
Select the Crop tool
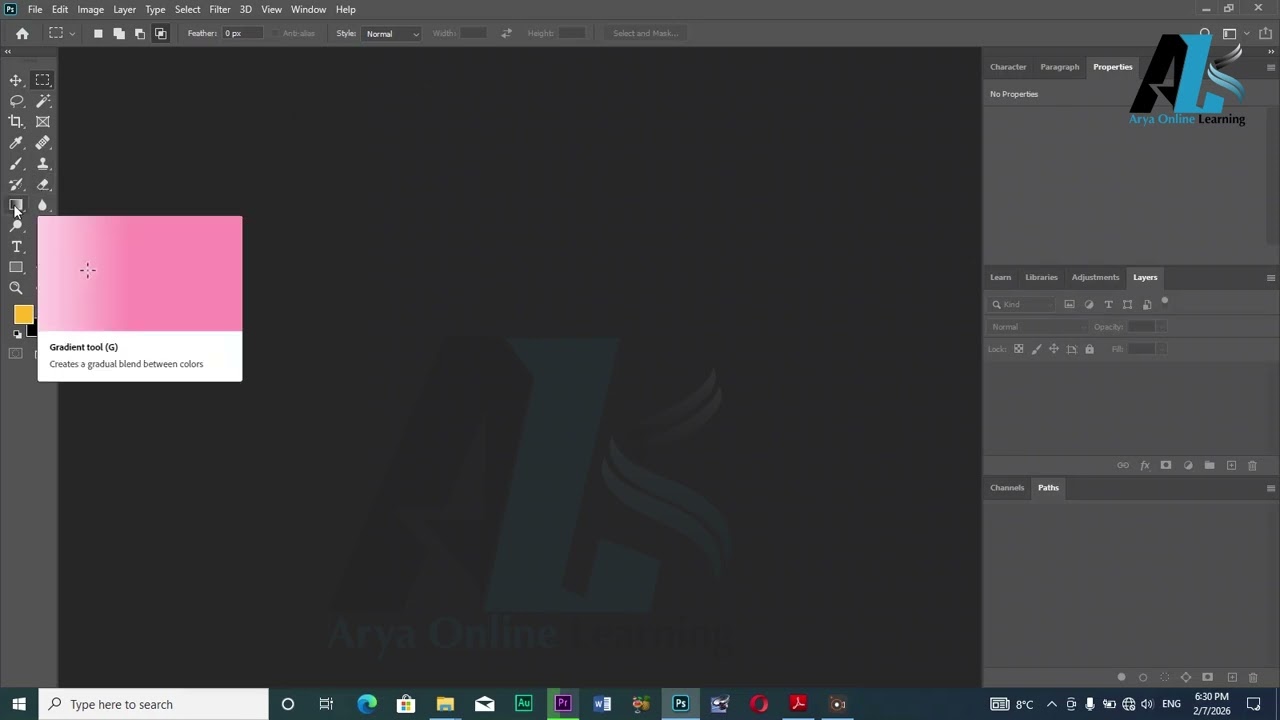(x=16, y=122)
